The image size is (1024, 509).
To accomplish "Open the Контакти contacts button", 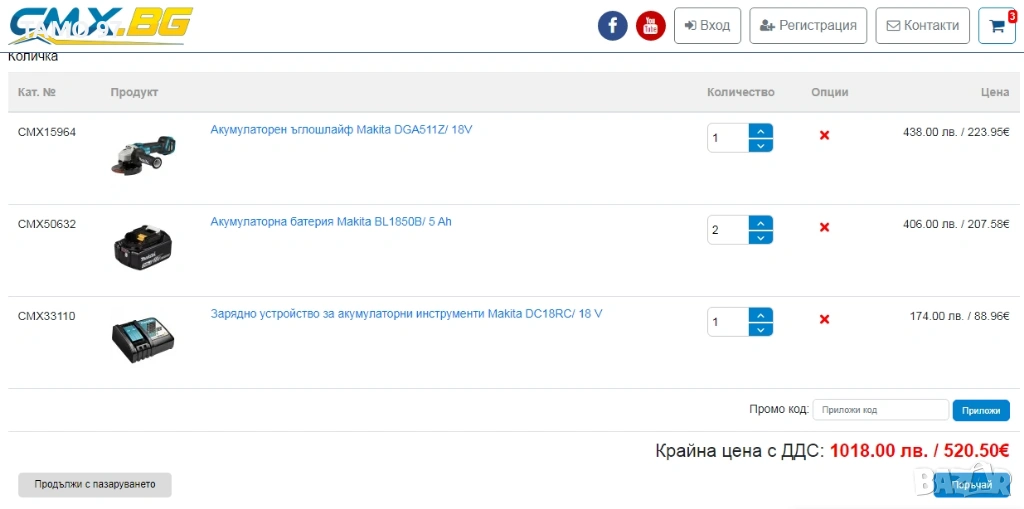I will click(922, 25).
